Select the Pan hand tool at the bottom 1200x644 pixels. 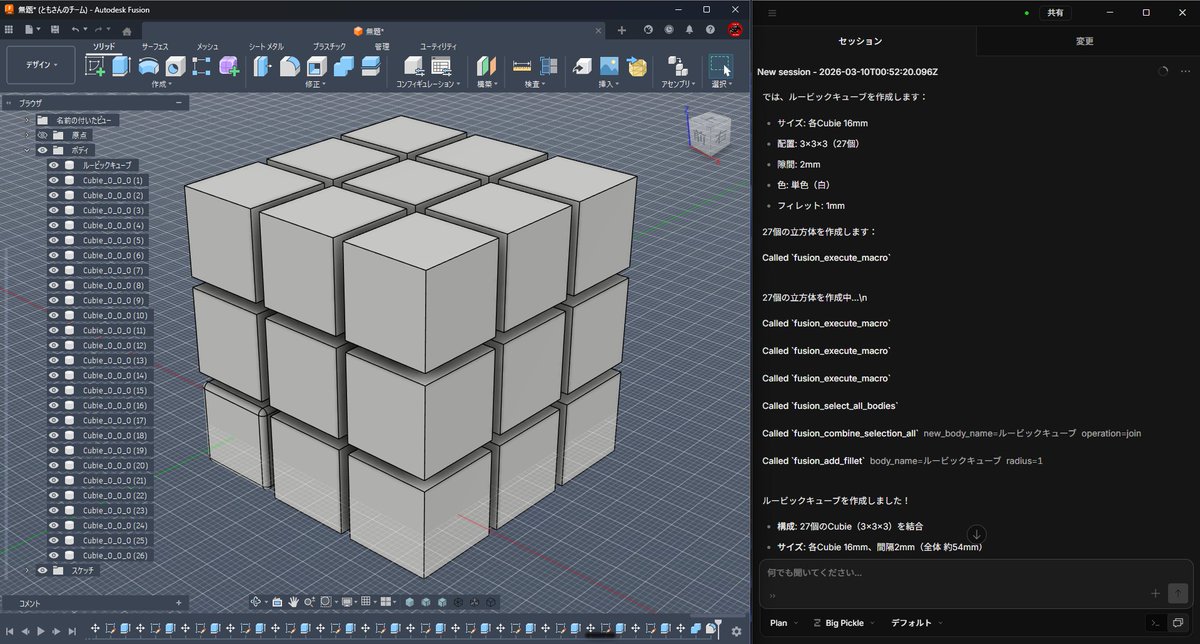[x=293, y=601]
